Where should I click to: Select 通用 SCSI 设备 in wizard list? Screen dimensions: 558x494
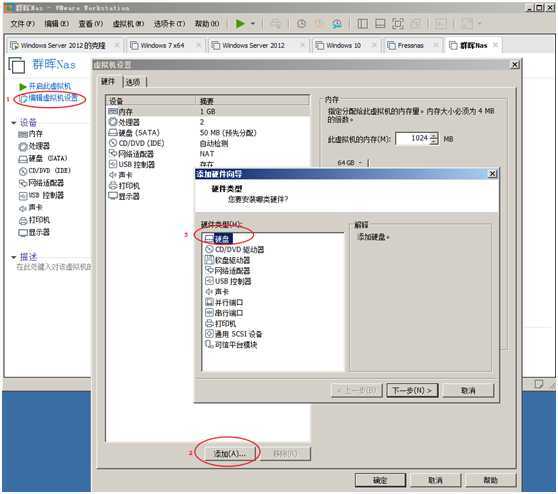pyautogui.click(x=233, y=334)
